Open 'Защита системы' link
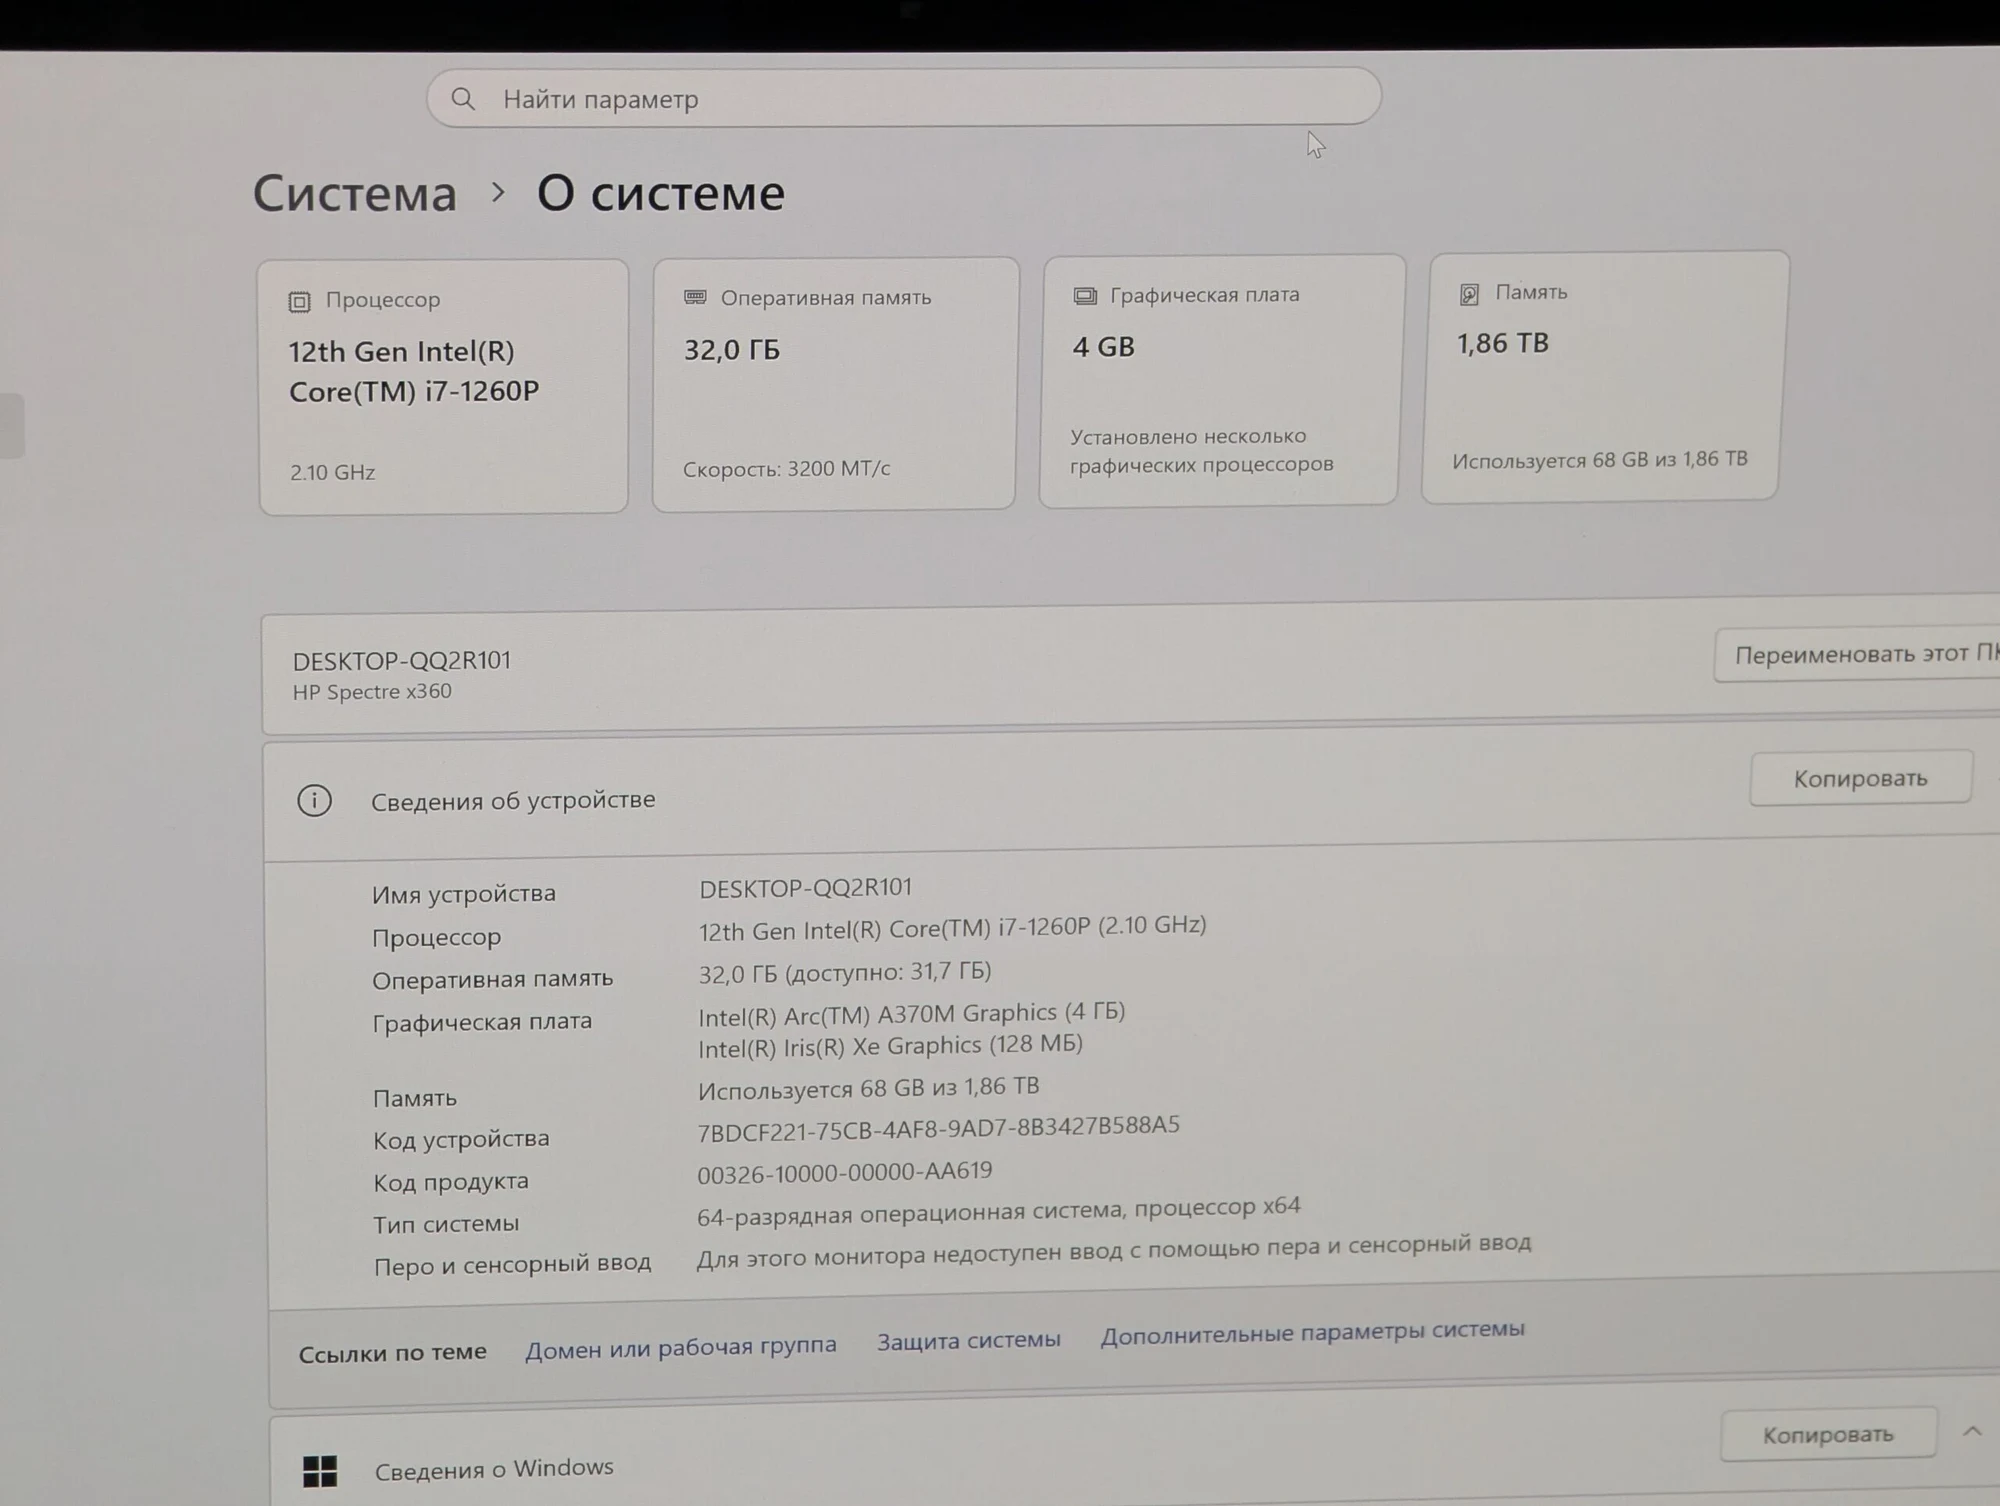2000x1506 pixels. [x=968, y=1340]
